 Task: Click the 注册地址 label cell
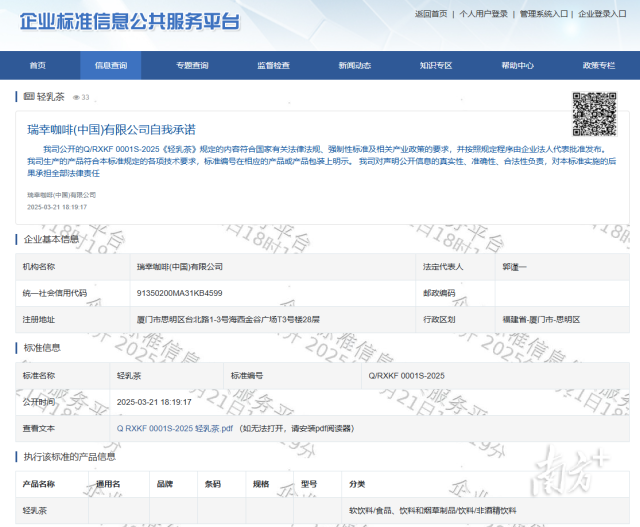73,320
